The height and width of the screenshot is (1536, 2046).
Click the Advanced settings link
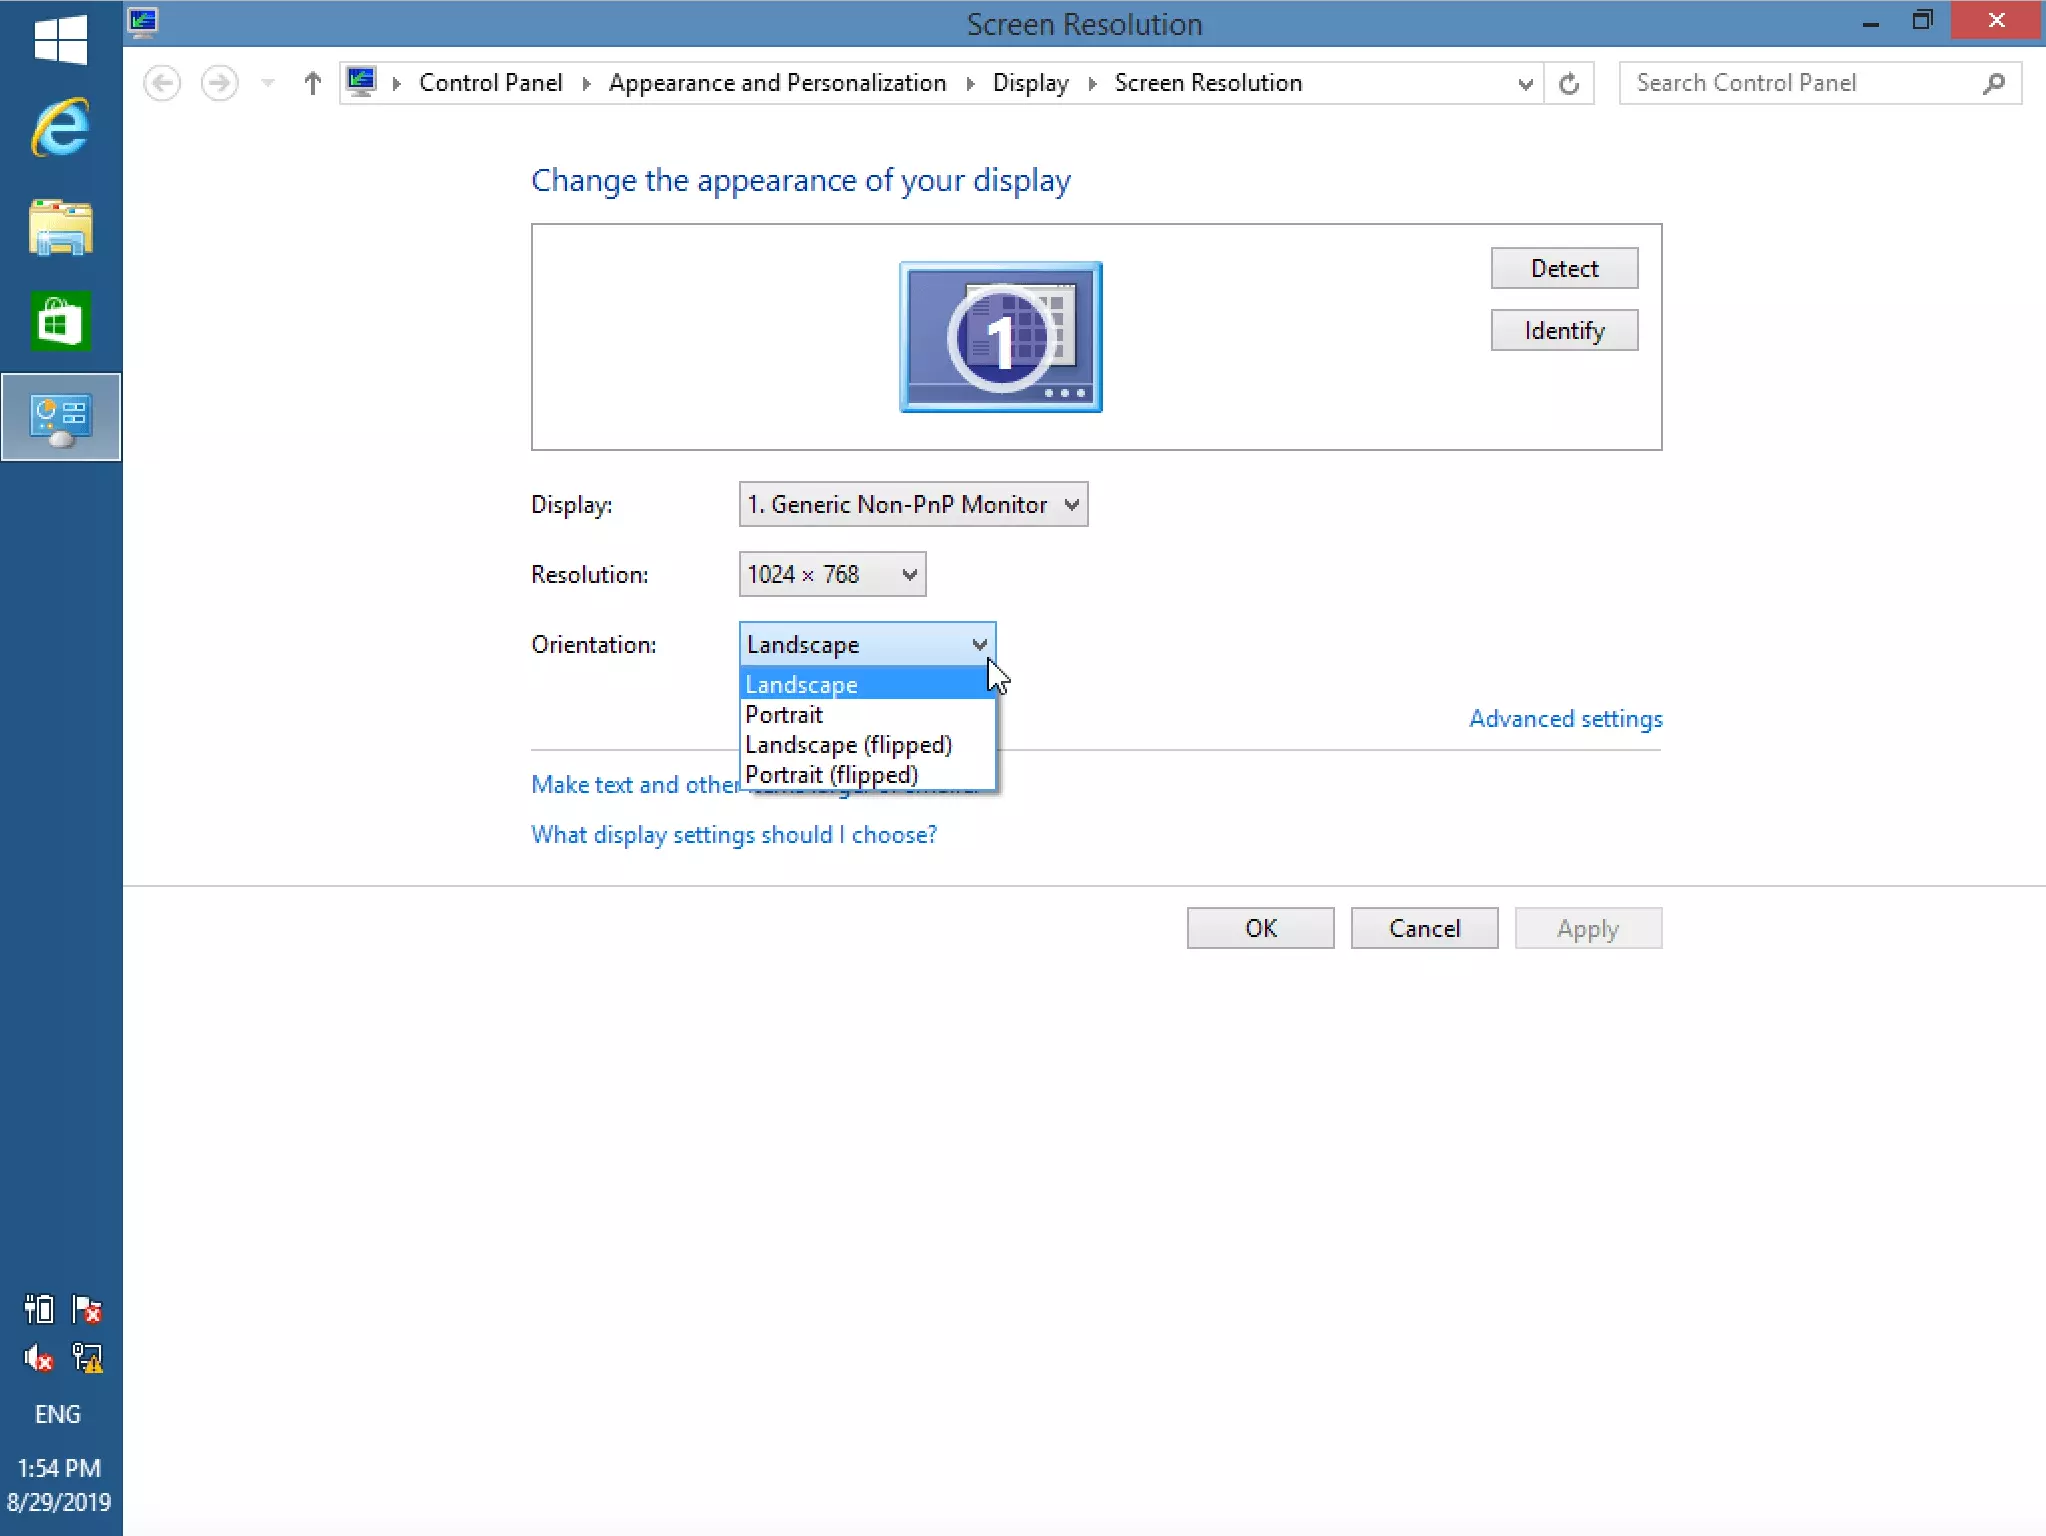click(x=1565, y=718)
